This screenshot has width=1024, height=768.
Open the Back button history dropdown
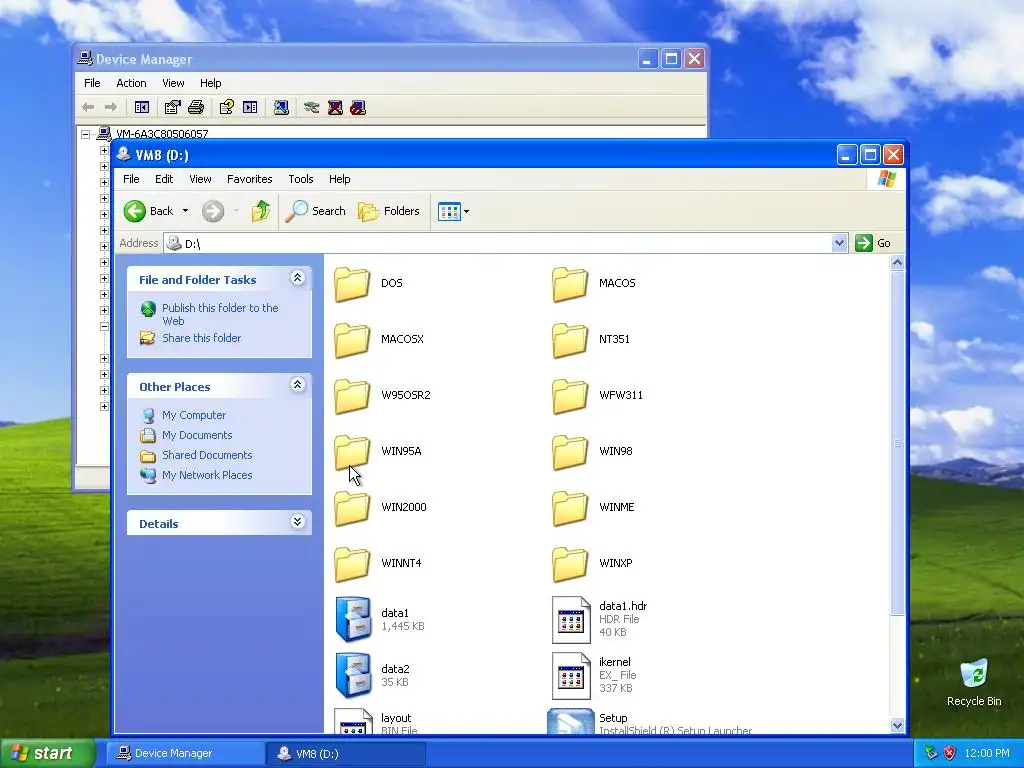coord(185,211)
